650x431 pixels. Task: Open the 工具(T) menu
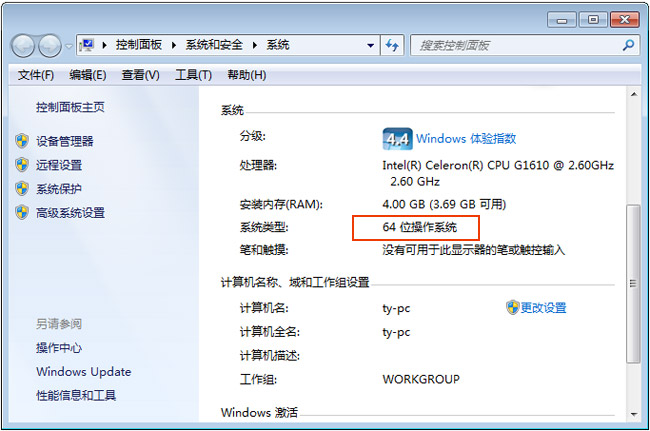193,75
